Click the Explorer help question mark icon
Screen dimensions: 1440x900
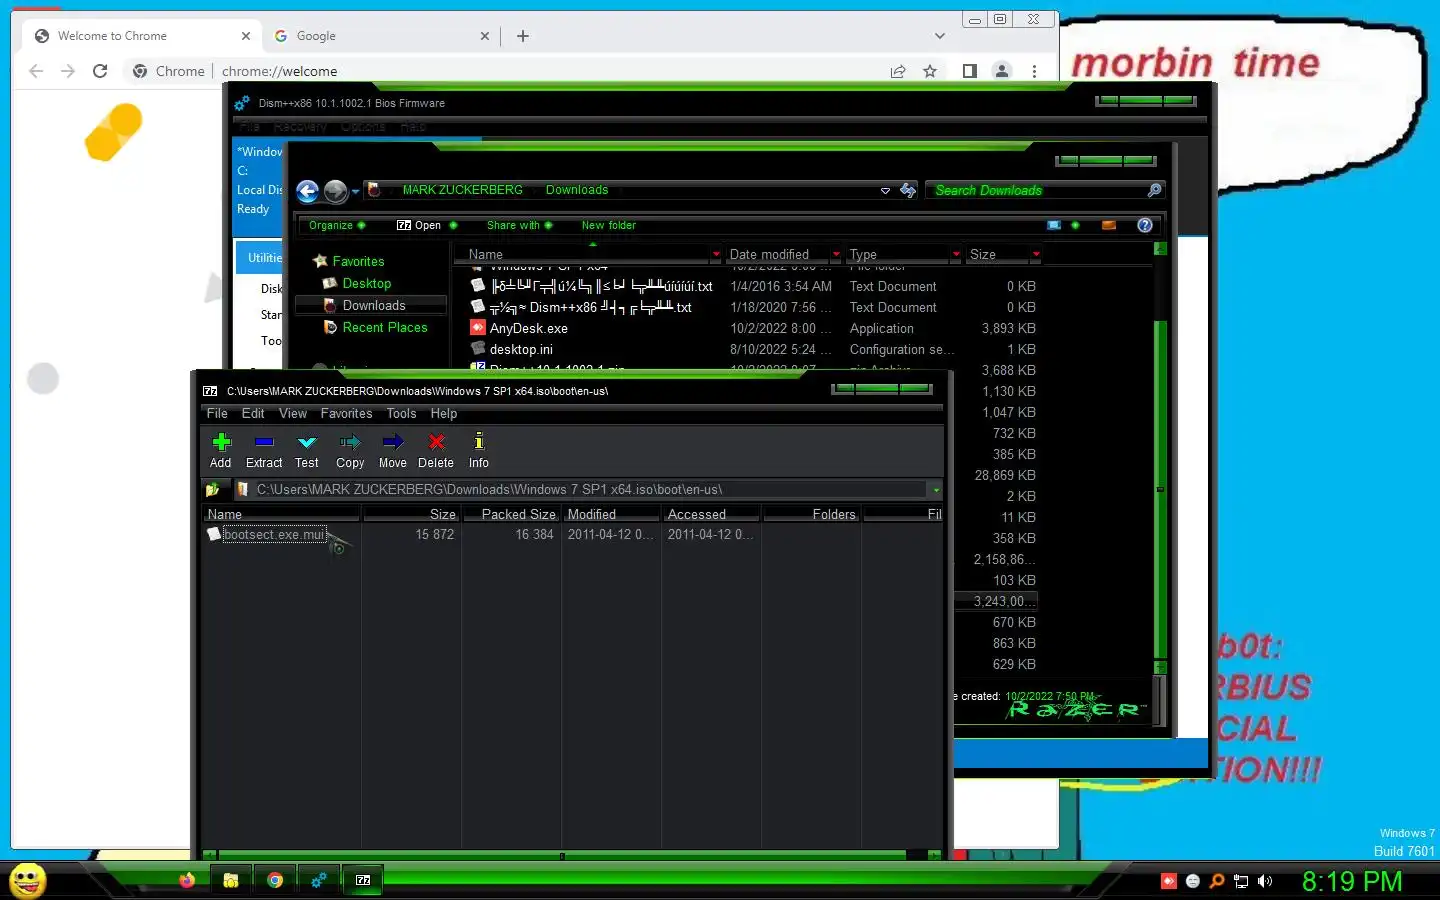[x=1145, y=225]
